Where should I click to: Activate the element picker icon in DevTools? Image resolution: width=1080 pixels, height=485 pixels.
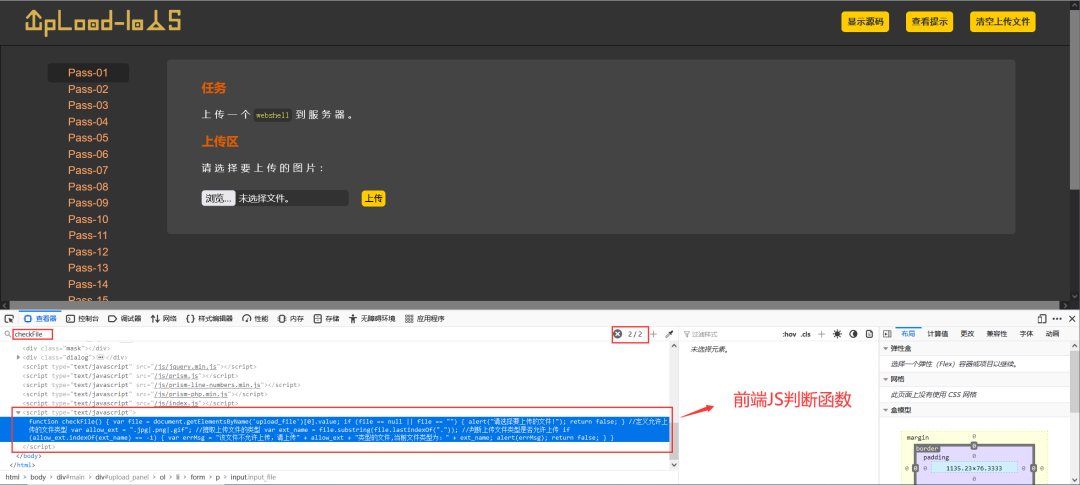pyautogui.click(x=9, y=318)
